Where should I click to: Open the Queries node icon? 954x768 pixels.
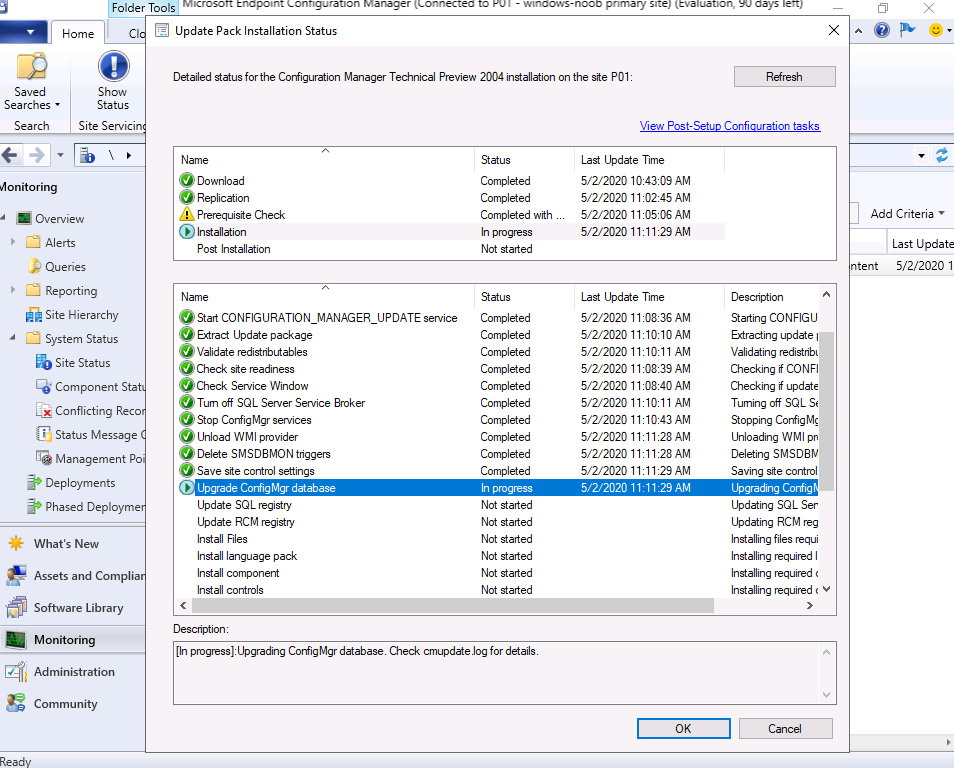coord(34,267)
